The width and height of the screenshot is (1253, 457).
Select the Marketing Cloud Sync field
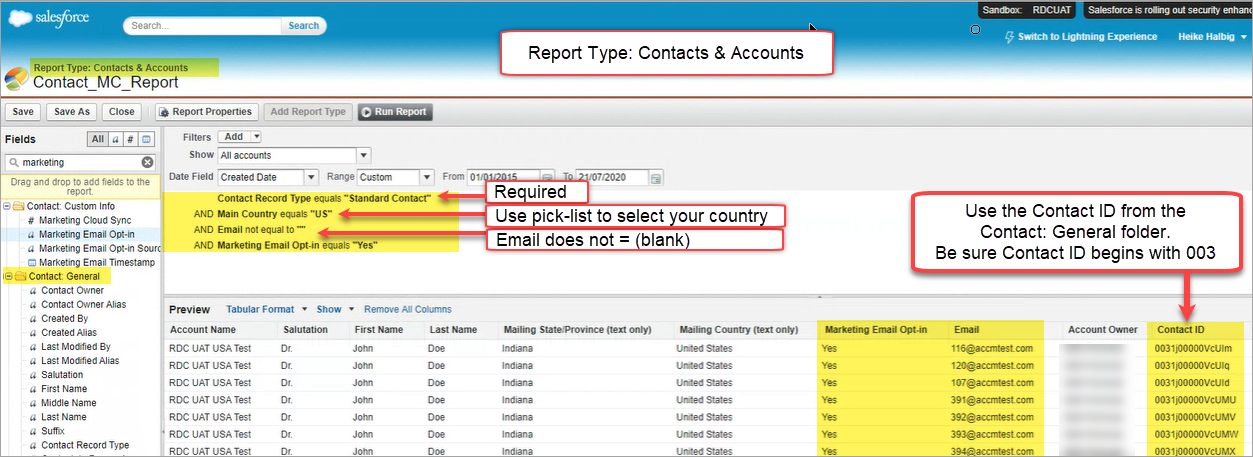click(85, 220)
